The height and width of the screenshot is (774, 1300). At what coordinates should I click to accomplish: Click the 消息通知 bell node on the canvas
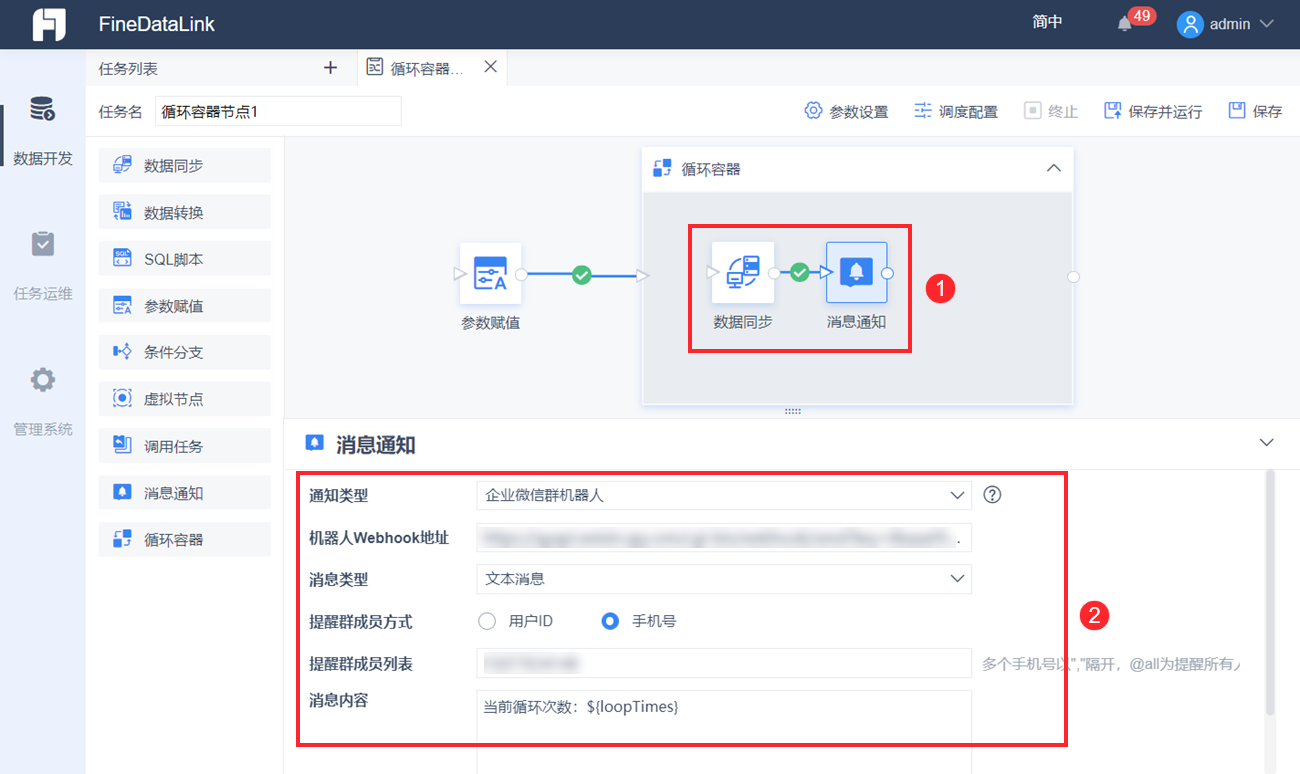pos(856,272)
